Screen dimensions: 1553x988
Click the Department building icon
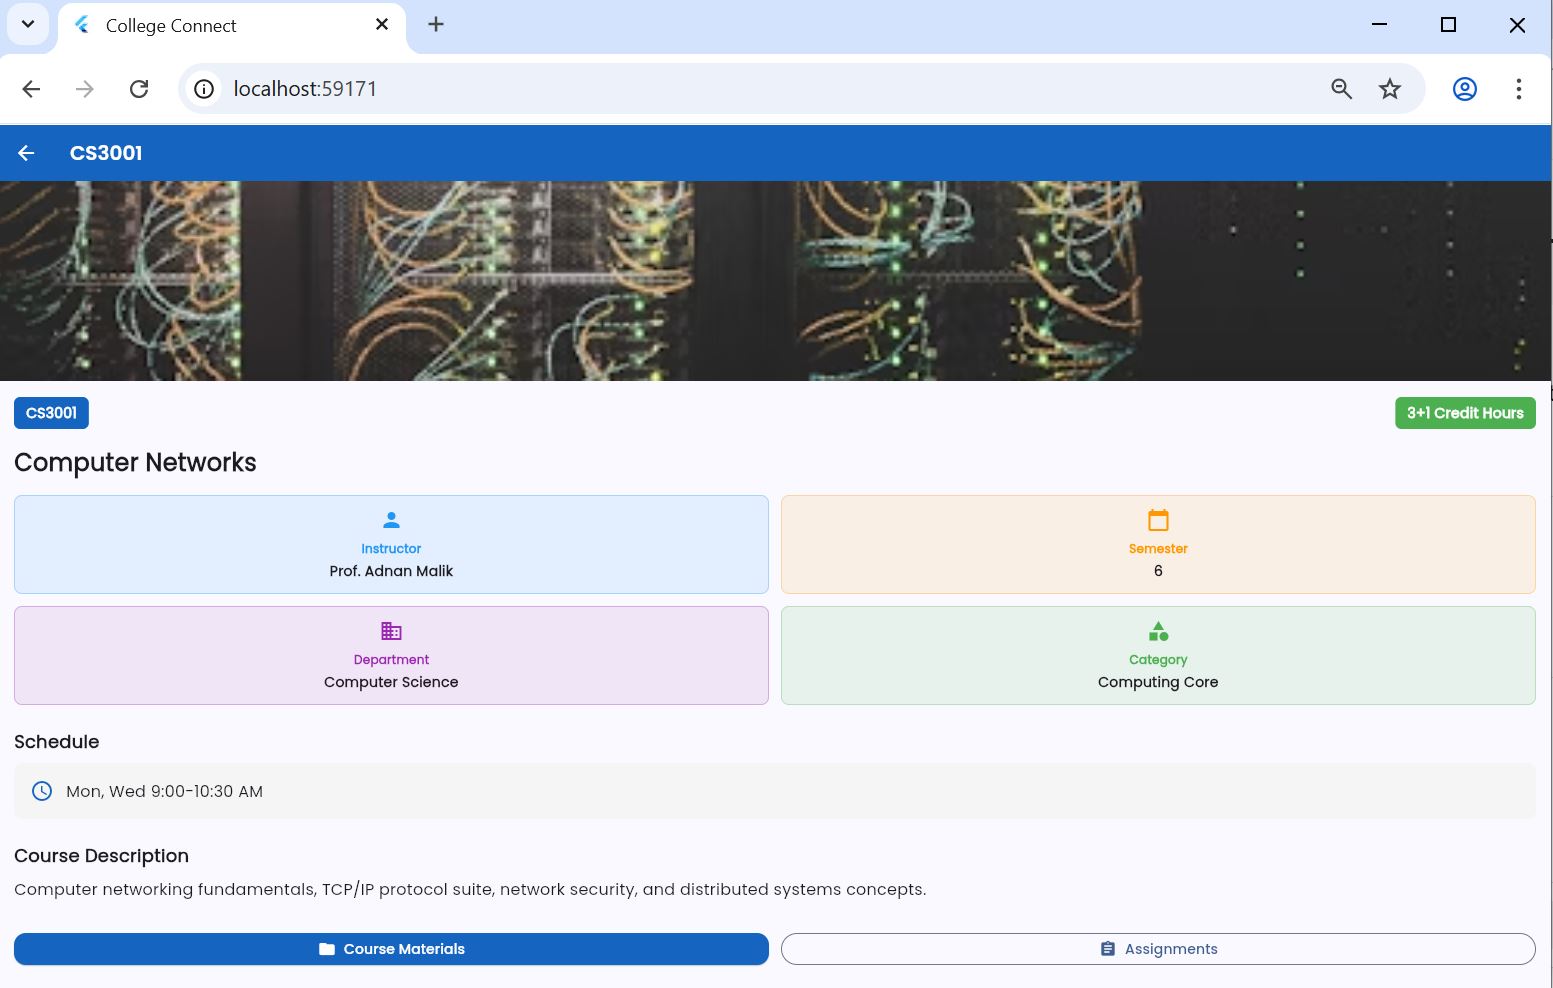(391, 631)
